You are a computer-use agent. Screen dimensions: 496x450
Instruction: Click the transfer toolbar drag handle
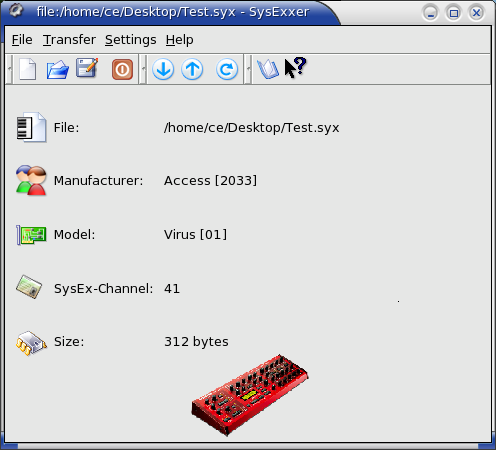(x=143, y=69)
